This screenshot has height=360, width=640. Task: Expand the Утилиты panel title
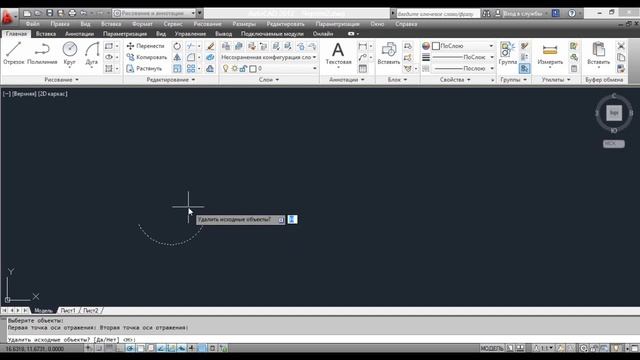(x=556, y=80)
